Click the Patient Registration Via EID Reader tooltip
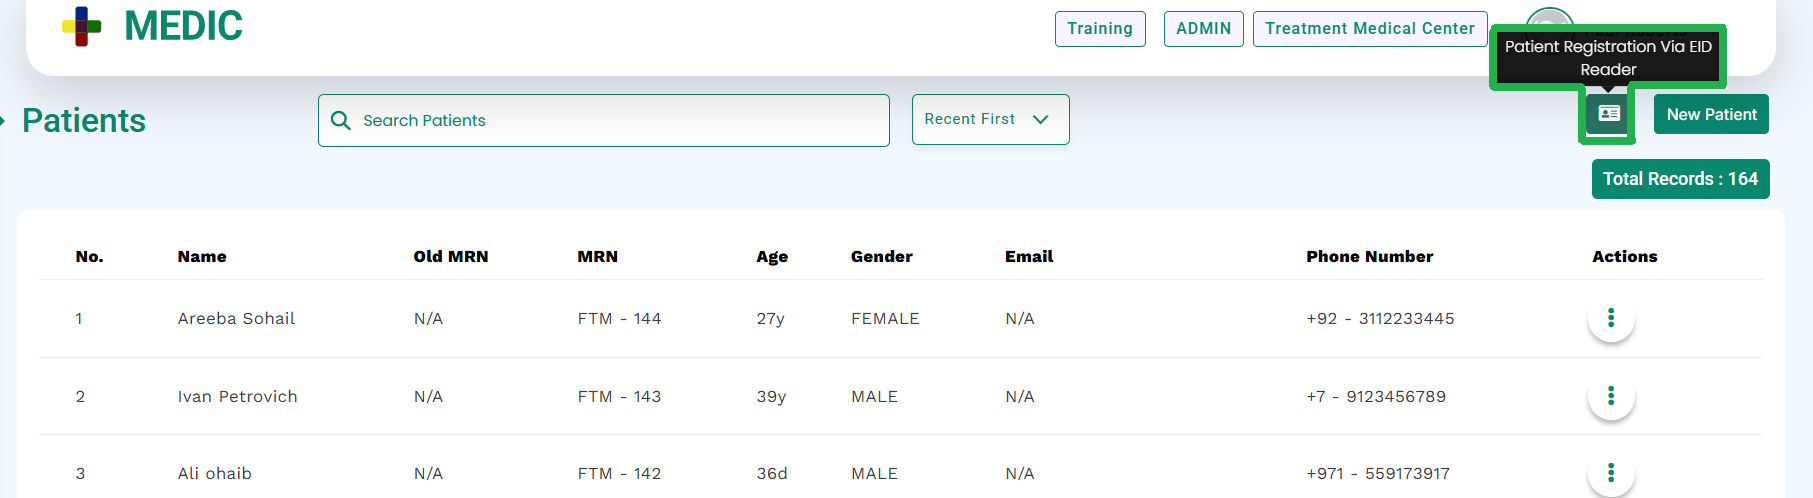Viewport: 1813px width, 498px height. pos(1608,58)
